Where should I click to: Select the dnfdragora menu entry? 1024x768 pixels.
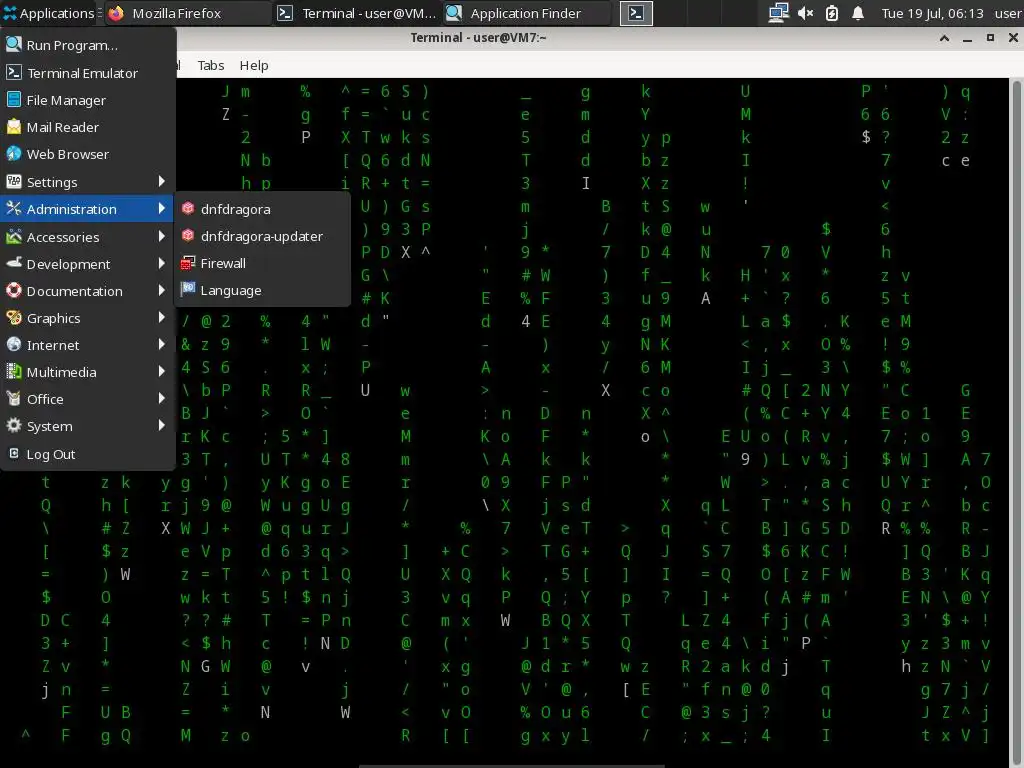coord(262,208)
